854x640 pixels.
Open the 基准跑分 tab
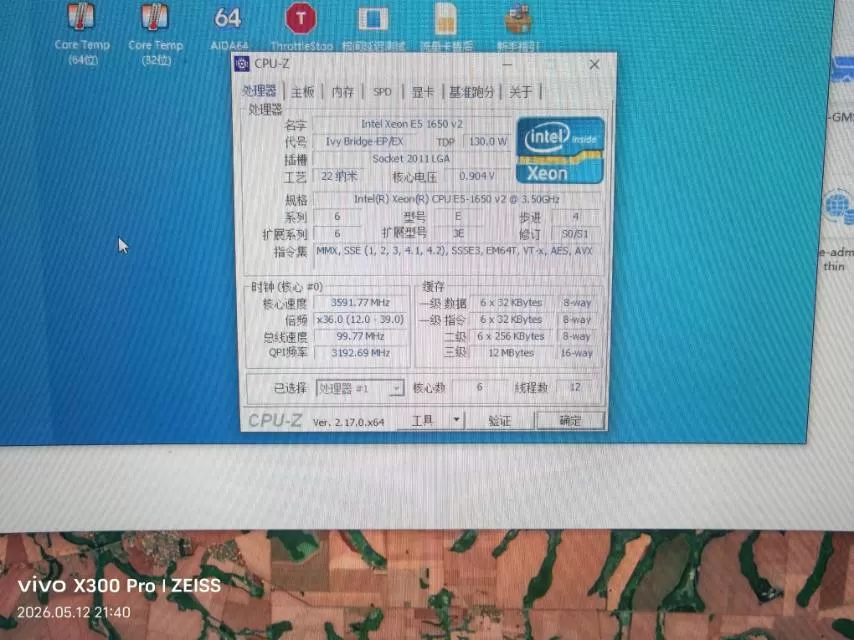[472, 92]
